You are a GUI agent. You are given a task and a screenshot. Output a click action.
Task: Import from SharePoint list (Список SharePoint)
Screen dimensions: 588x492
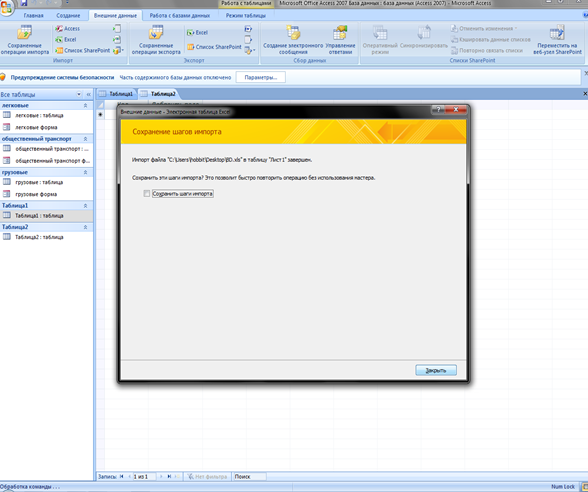pyautogui.click(x=83, y=50)
